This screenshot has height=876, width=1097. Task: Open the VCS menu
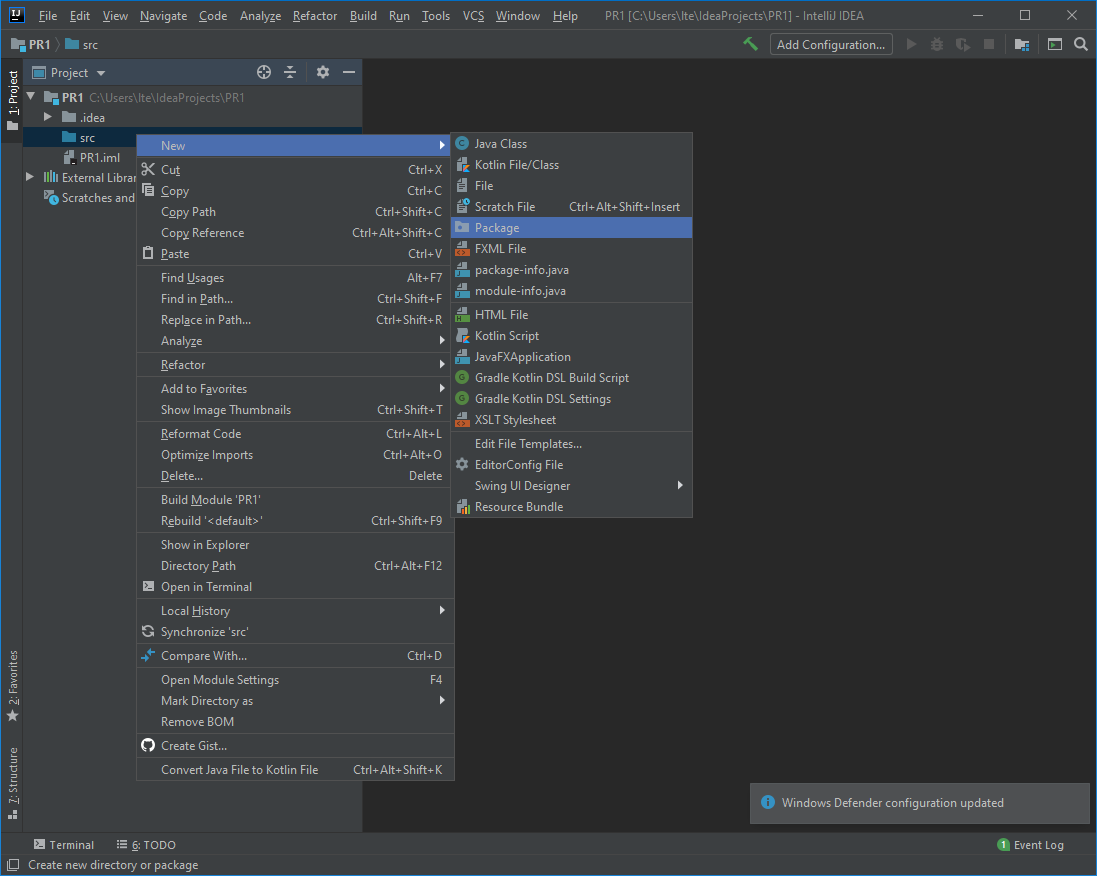tap(473, 15)
